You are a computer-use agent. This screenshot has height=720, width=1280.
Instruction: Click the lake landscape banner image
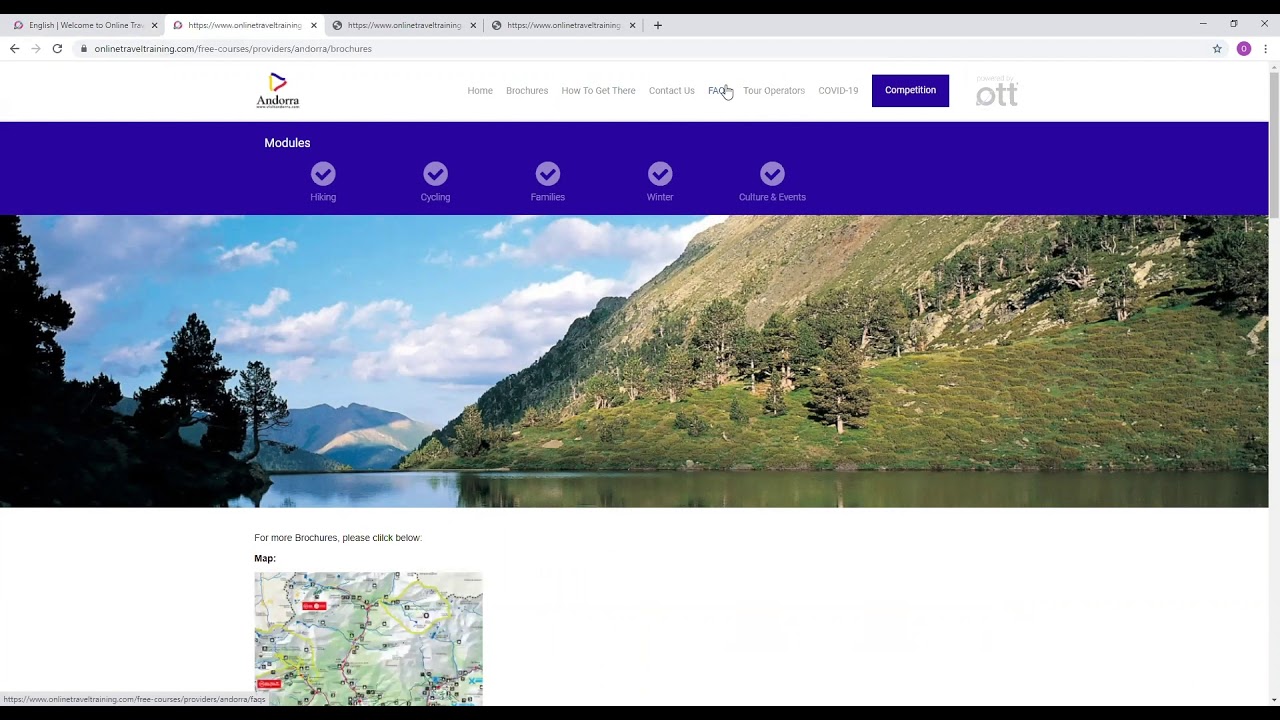[634, 361]
